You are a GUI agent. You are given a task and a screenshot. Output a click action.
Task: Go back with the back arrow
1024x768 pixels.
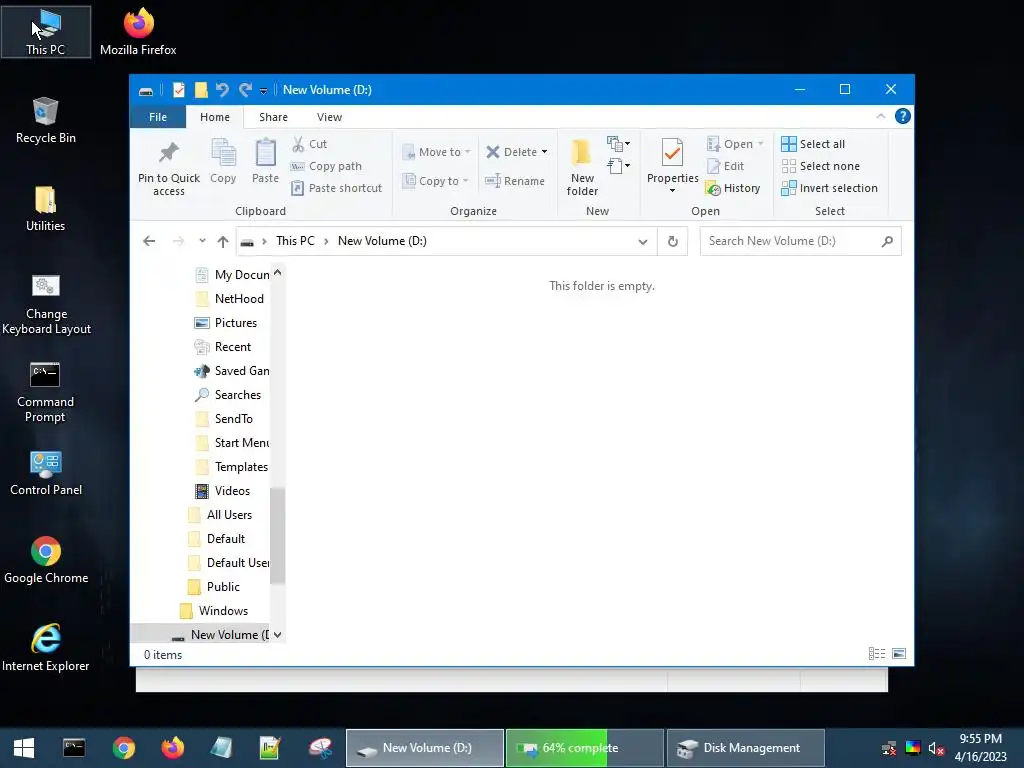[149, 241]
